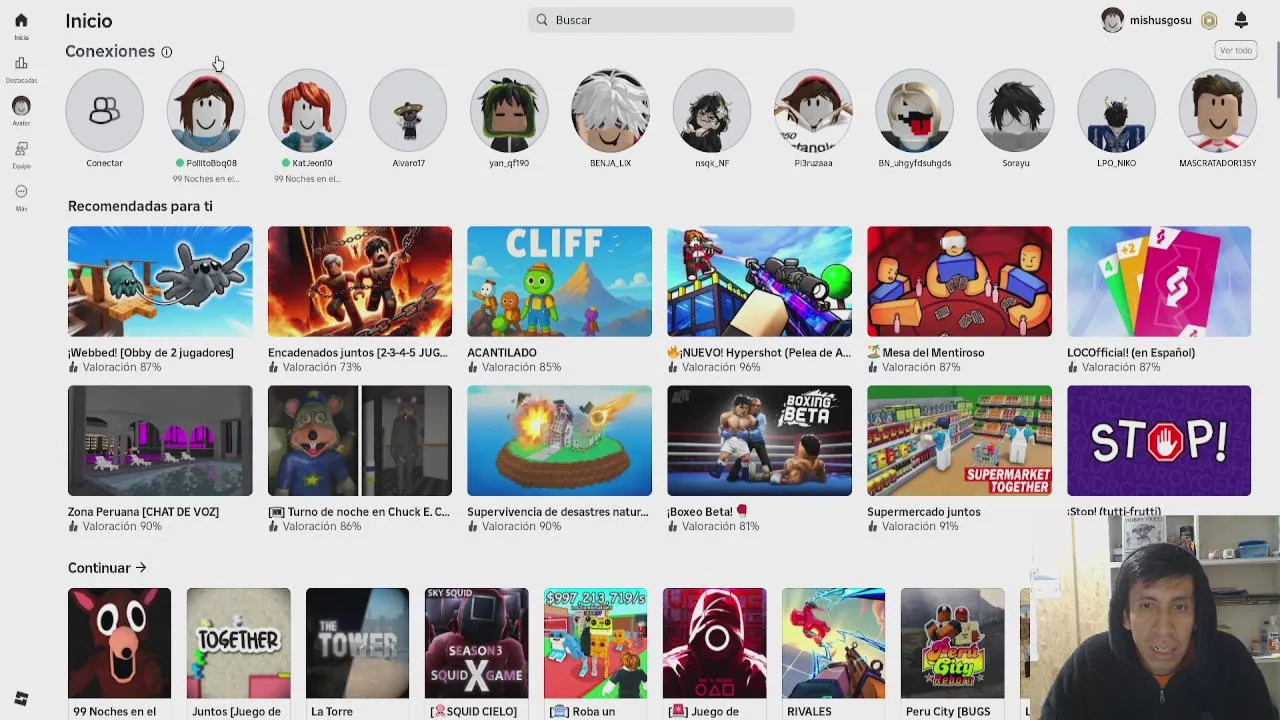Screen dimensions: 1280x720
Task: Continue Roba un game thumbnail
Action: (x=595, y=643)
